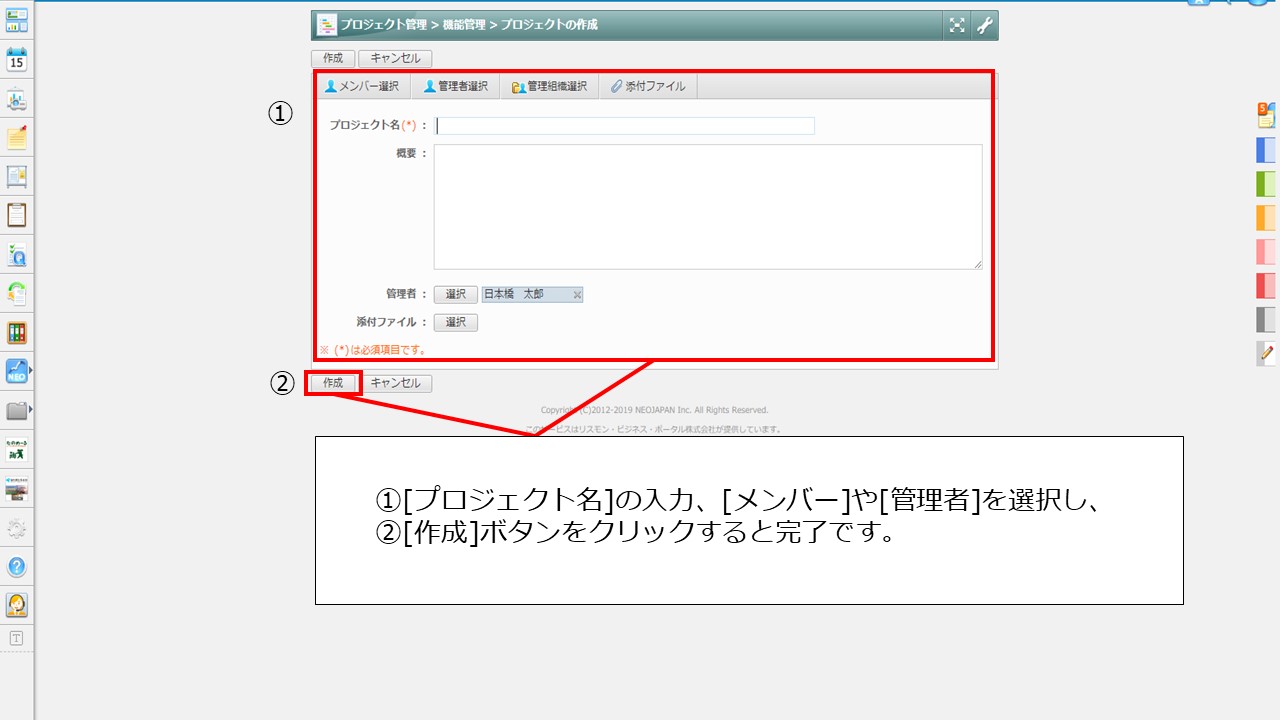Click the top キャンセル button
Screen dimensions: 1280x720
point(395,59)
